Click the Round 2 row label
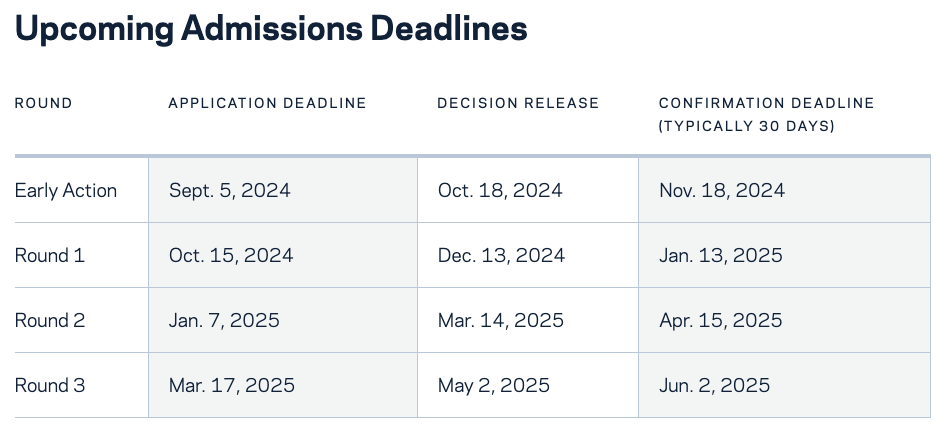Screen dimensions: 946x439 pyautogui.click(x=49, y=320)
